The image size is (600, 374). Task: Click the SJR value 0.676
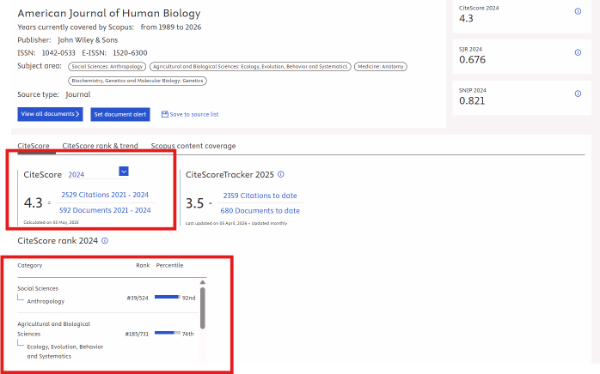pos(472,60)
